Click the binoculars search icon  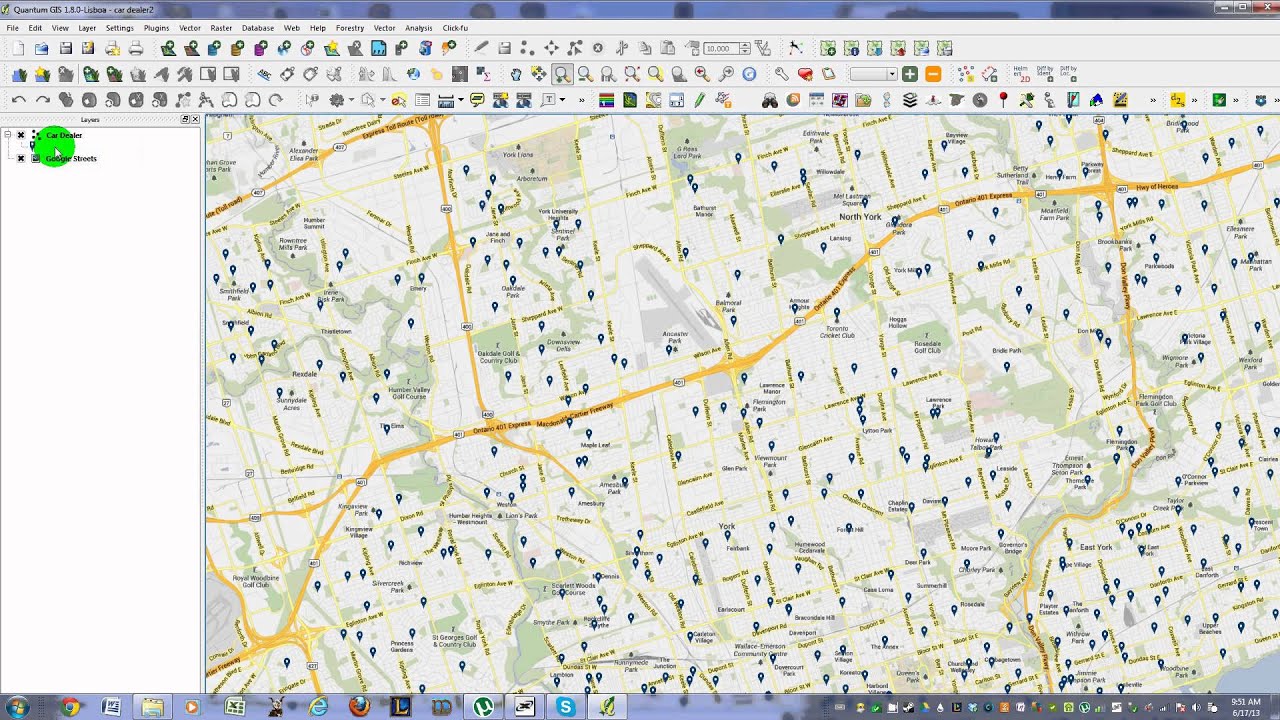point(770,100)
